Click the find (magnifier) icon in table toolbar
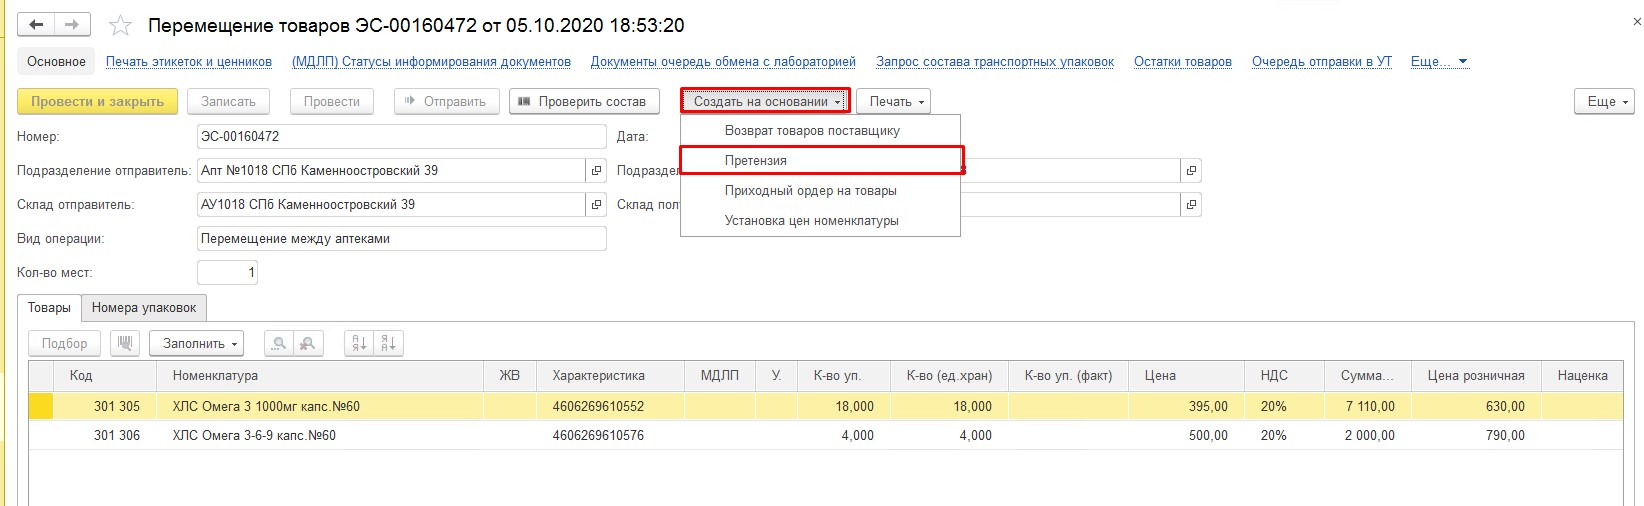Viewport: 1644px width, 506px height. point(279,343)
